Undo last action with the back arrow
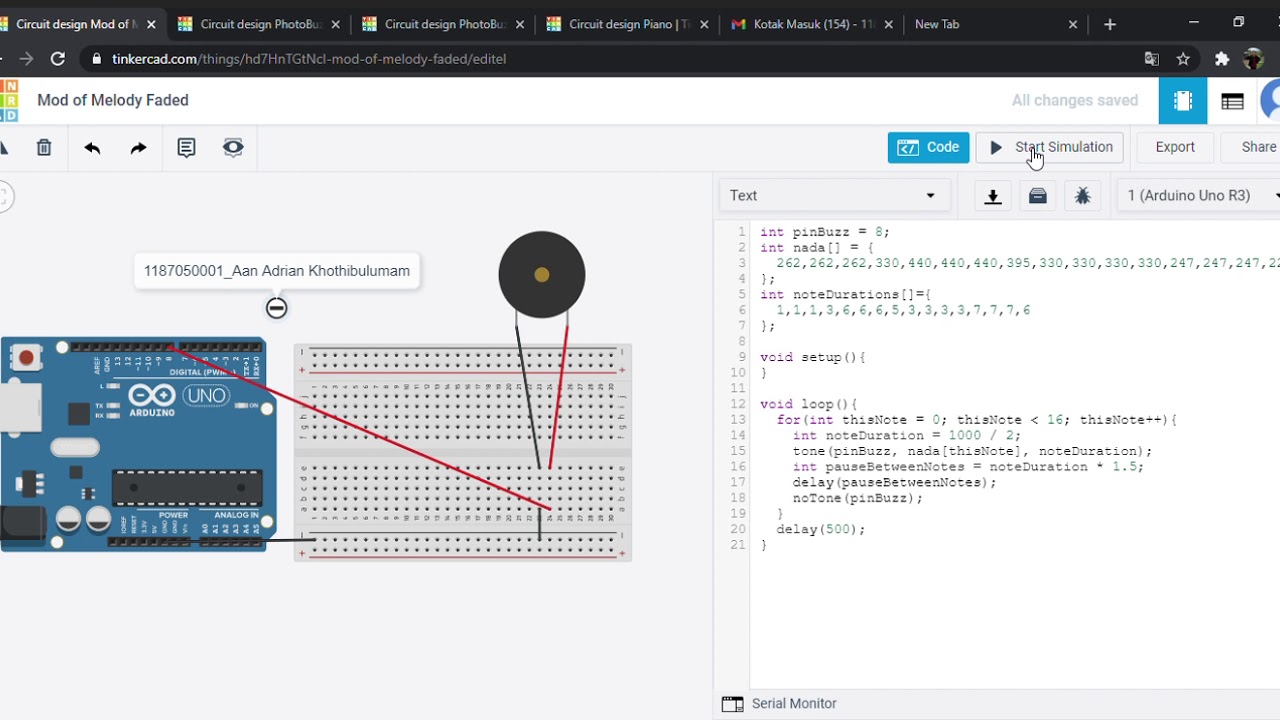This screenshot has width=1280, height=720. click(x=92, y=148)
